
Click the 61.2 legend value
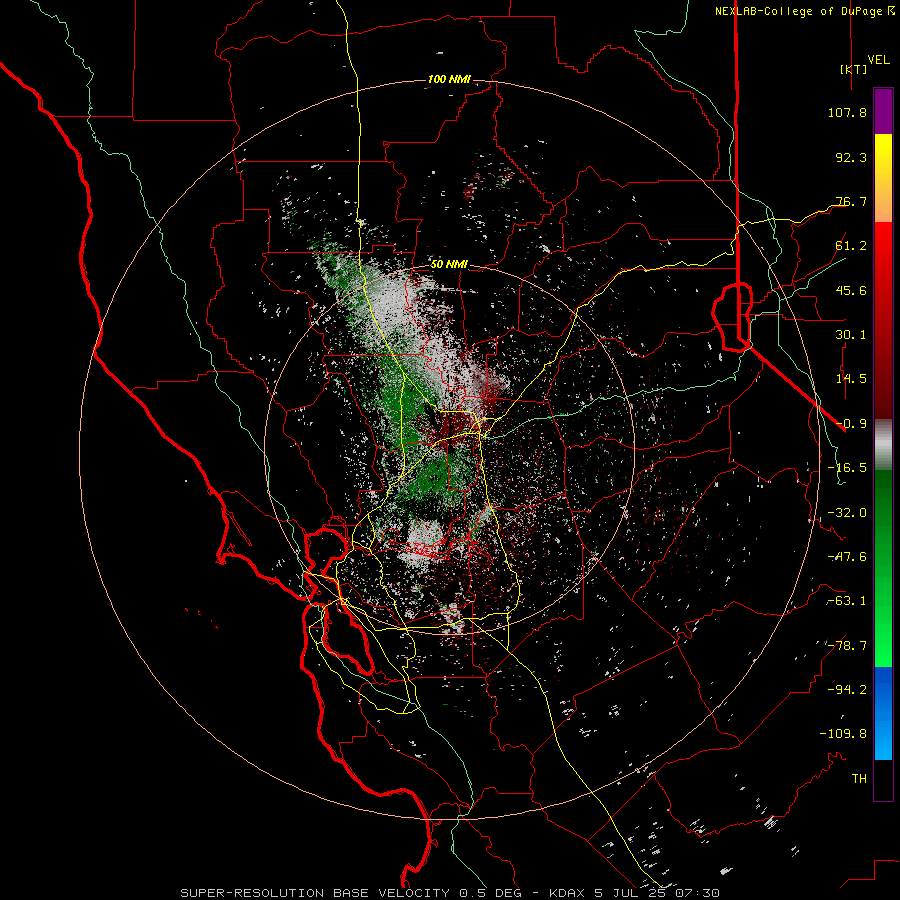click(x=851, y=246)
